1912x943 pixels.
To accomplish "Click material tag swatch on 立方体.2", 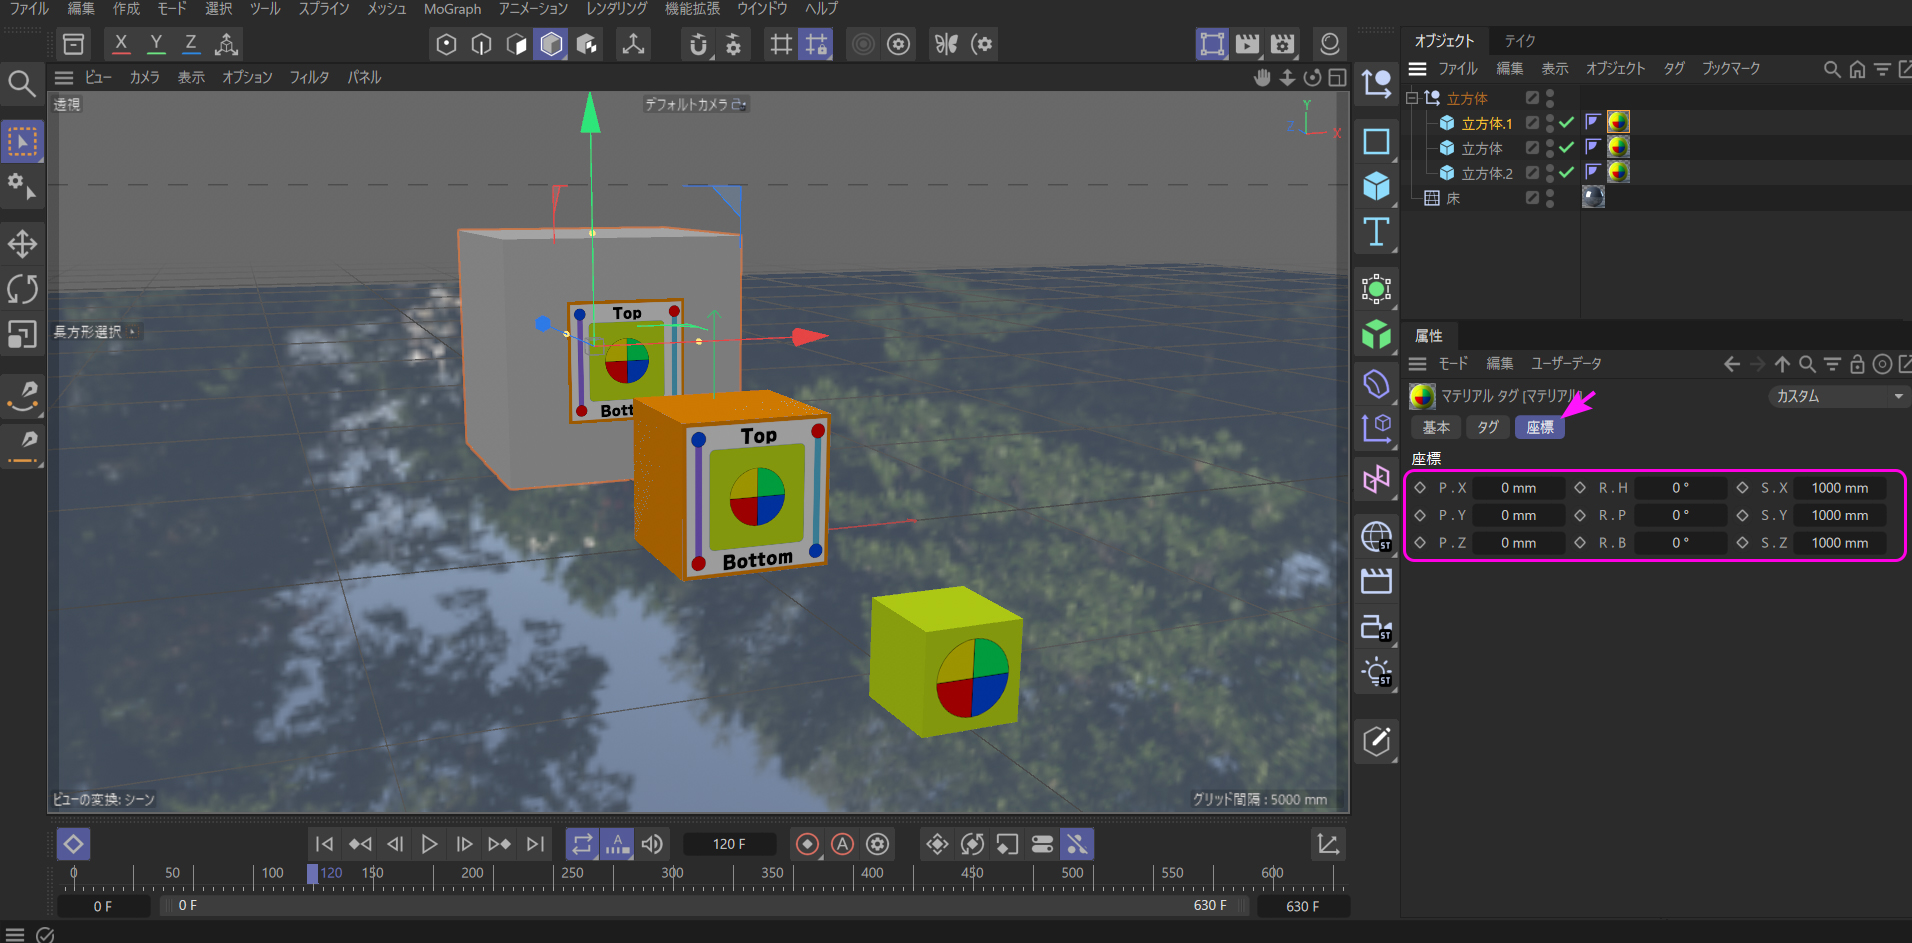I will click(1617, 172).
